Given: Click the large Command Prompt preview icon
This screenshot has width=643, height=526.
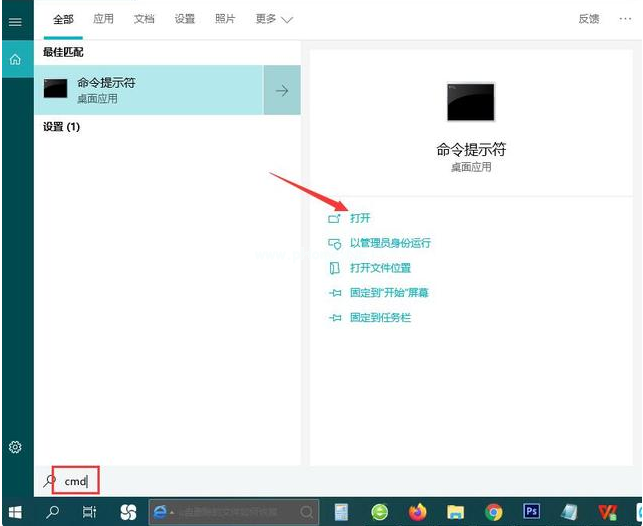Looking at the screenshot, I should pos(470,102).
